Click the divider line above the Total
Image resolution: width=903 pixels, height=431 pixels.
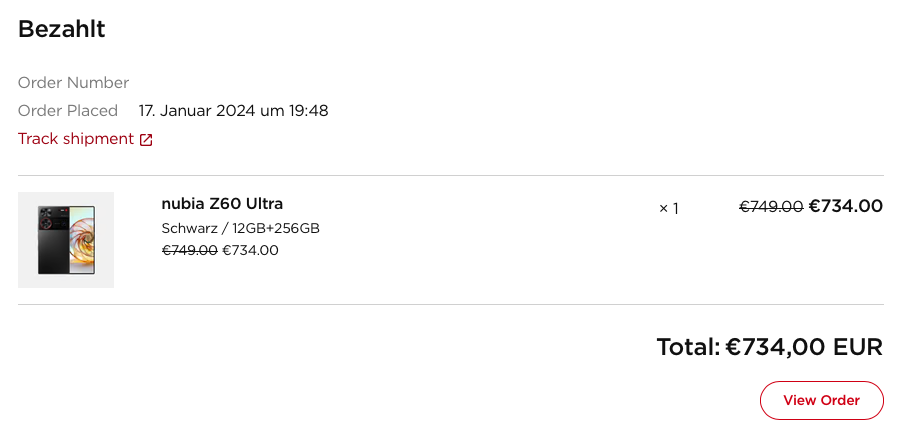(x=451, y=304)
